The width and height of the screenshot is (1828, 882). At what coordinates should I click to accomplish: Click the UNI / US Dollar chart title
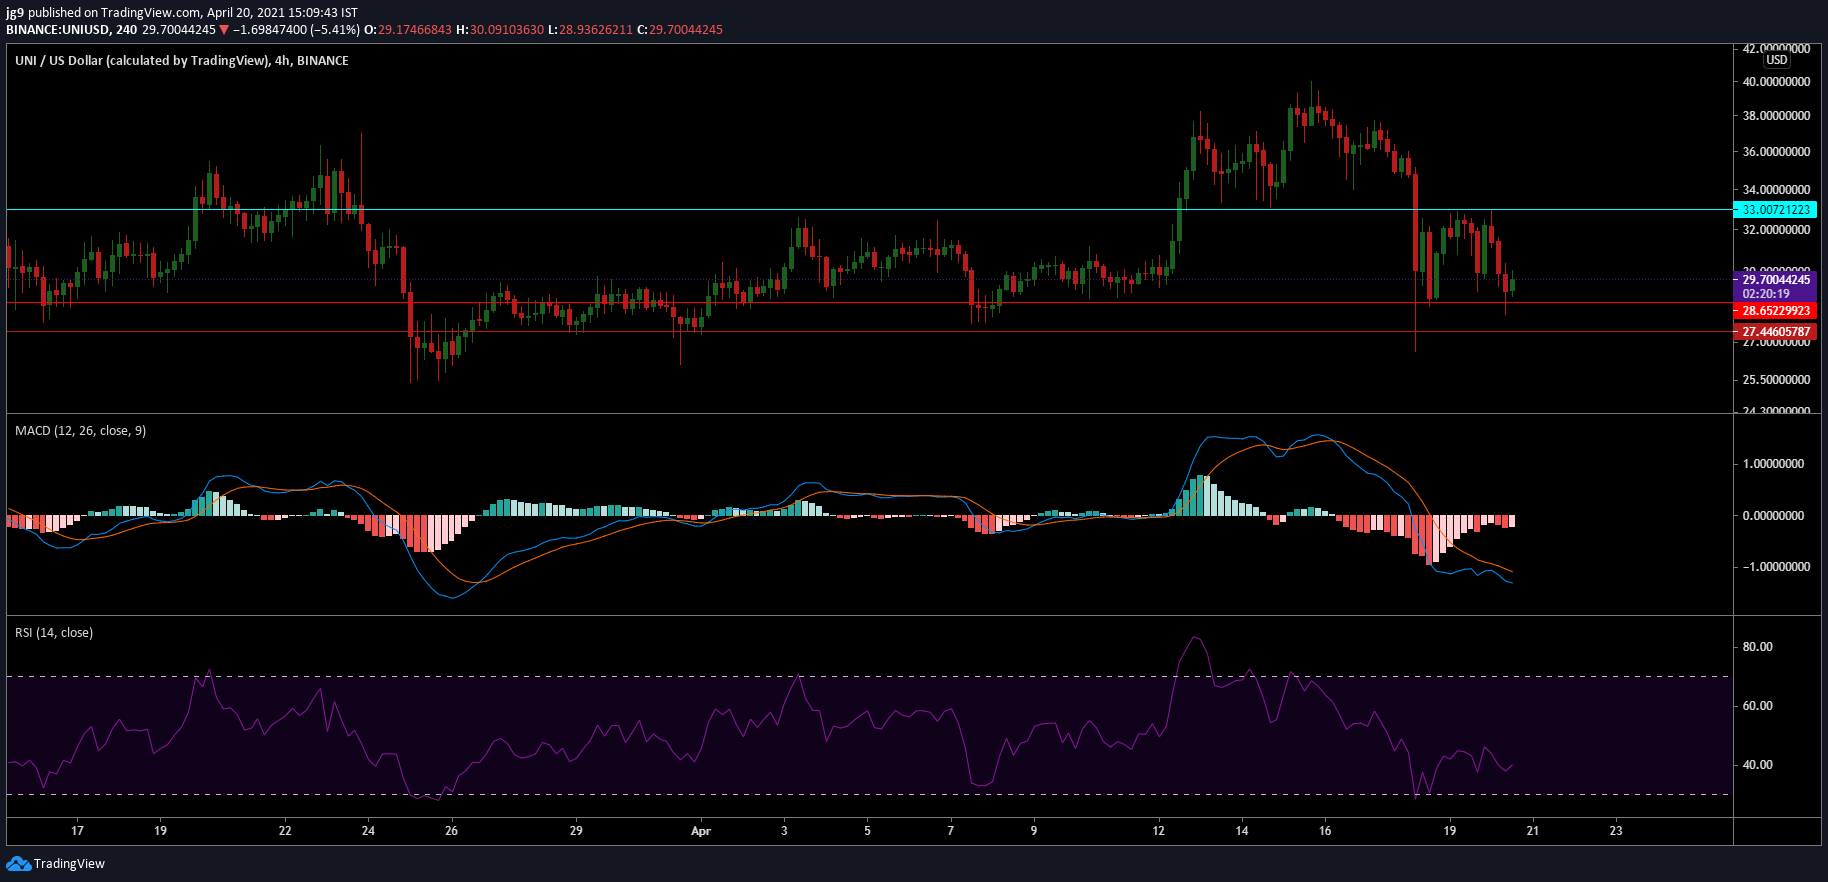[x=182, y=61]
